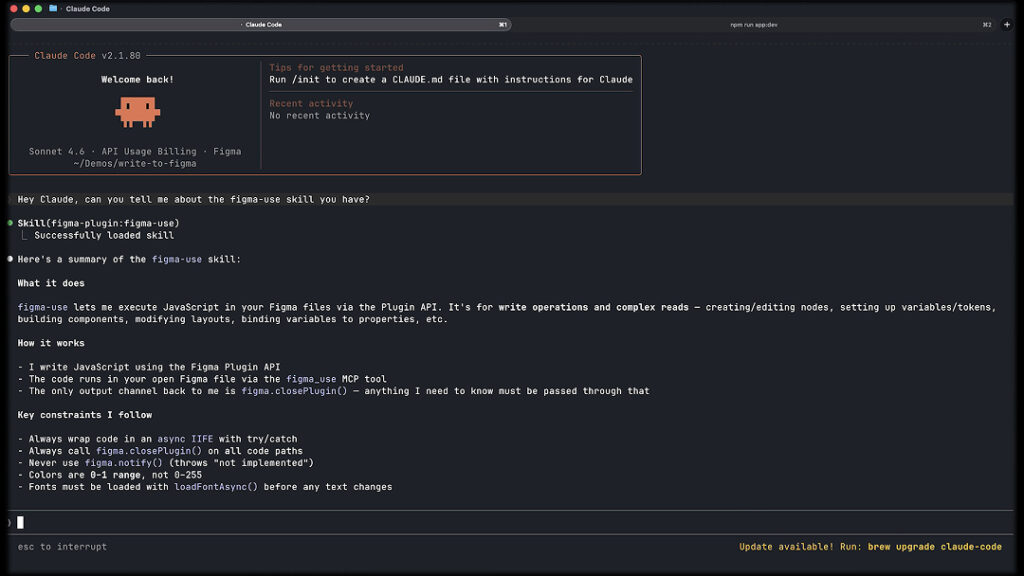
Task: Click the ~/Demos/write-to-figma directory path
Action: tap(135, 163)
